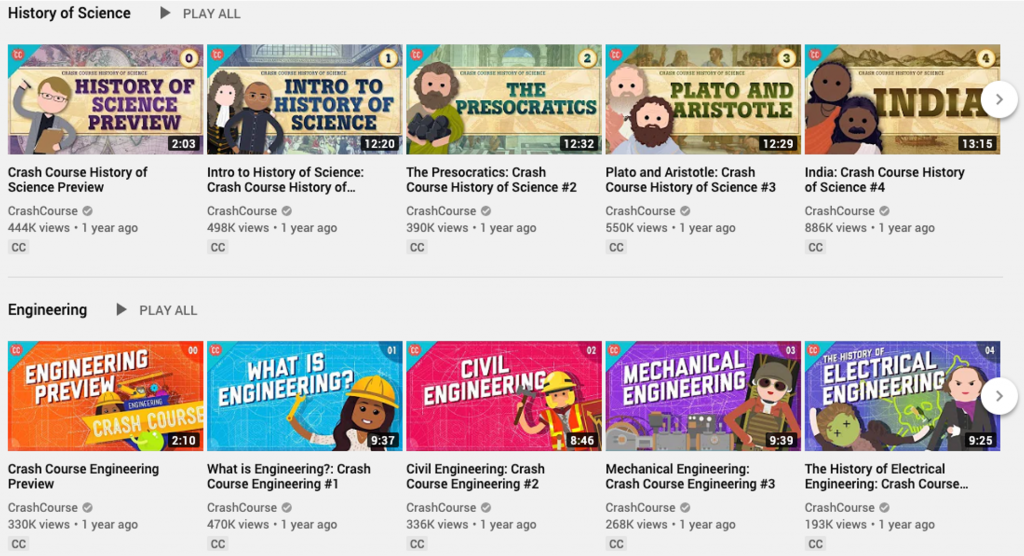
Task: Click CrashCourse channel under Mechanical Engineering video
Action: [x=640, y=508]
